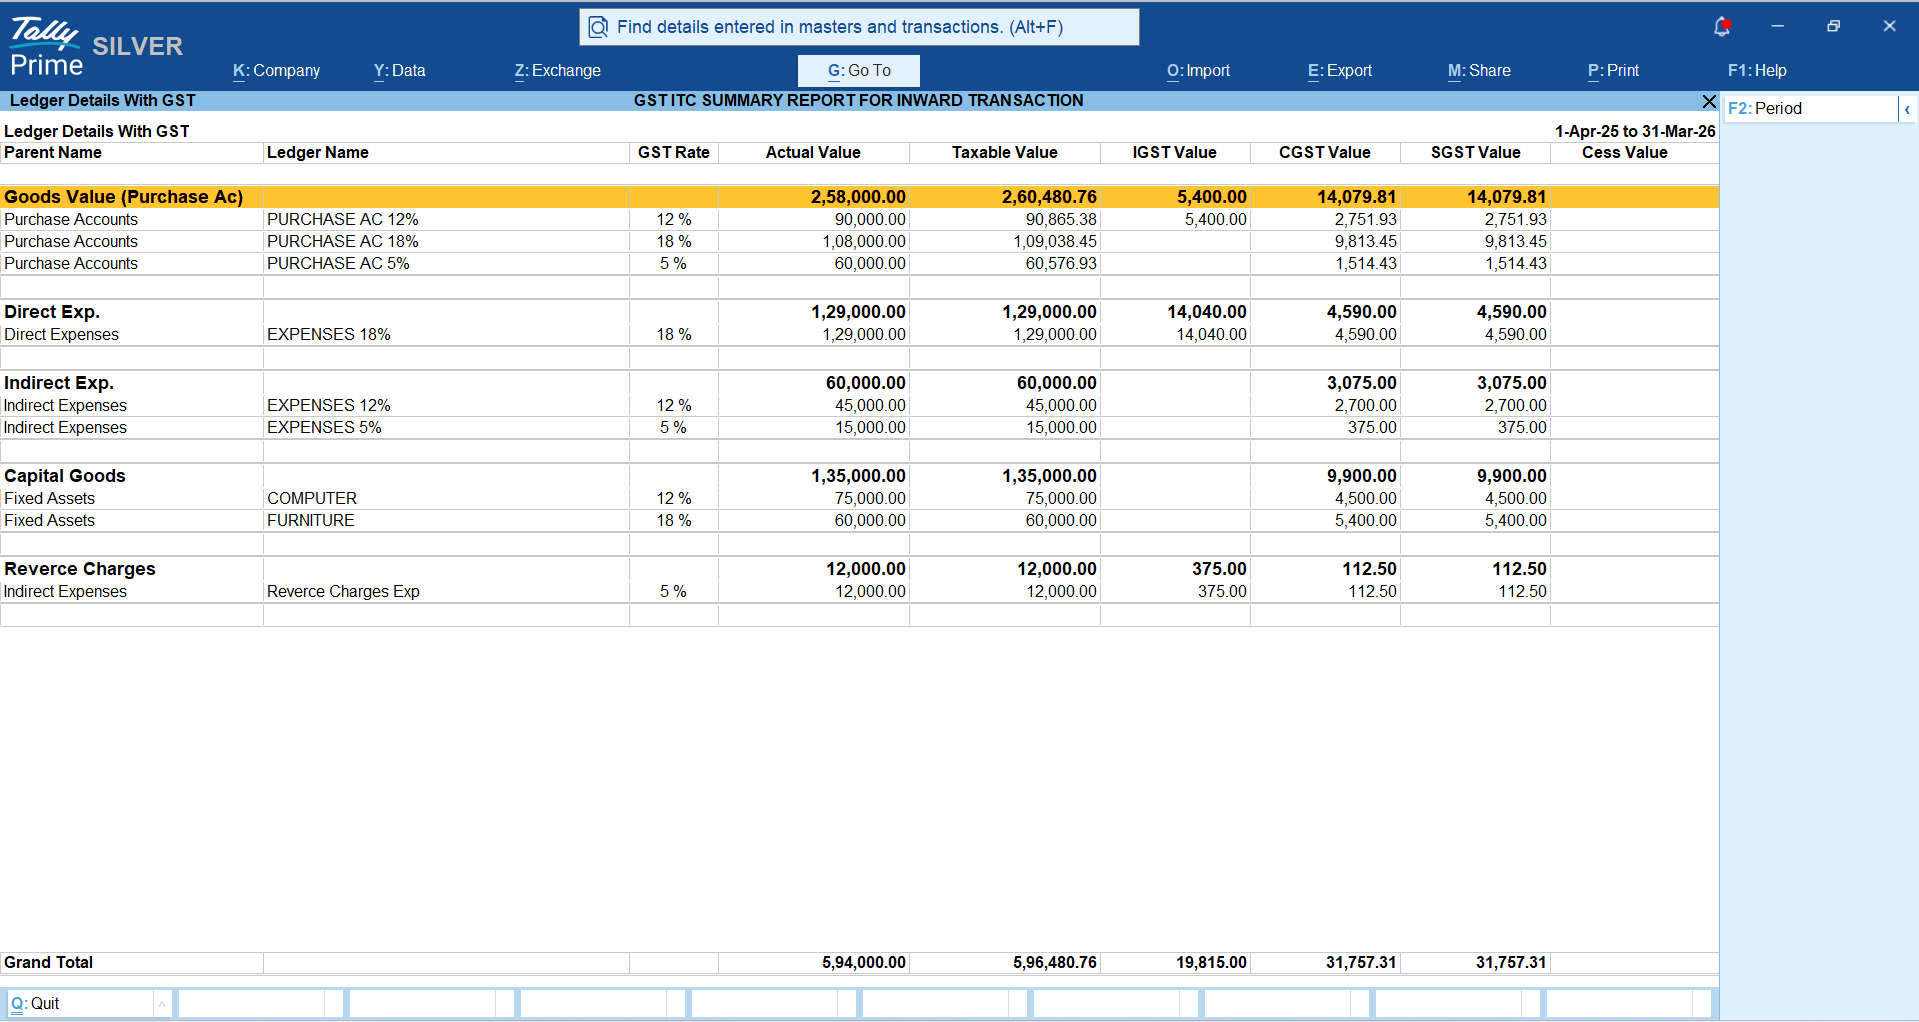Click the period 1-Apr-25 to 31-Mar-26

(x=1635, y=132)
